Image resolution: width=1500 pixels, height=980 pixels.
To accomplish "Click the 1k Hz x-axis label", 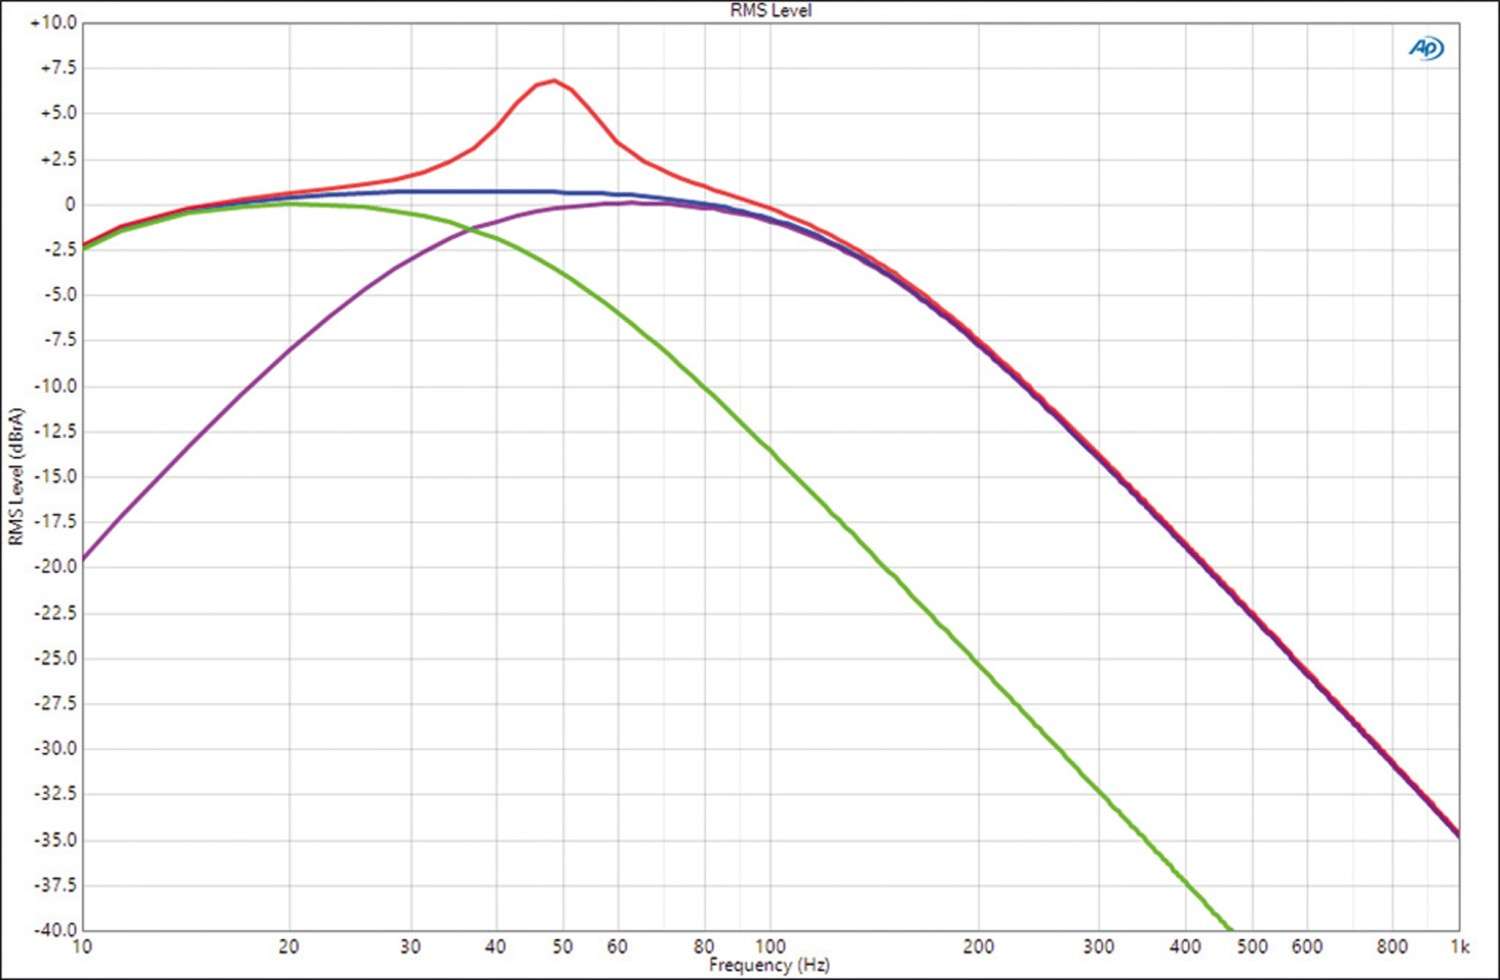I will [1459, 946].
